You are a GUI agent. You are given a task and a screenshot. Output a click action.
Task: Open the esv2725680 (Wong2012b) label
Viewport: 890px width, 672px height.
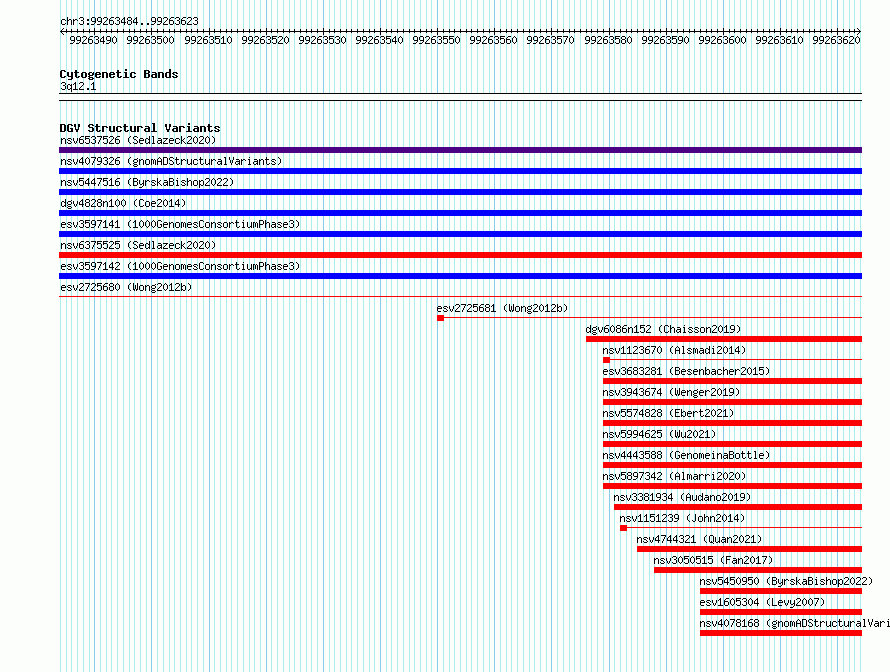coord(126,287)
